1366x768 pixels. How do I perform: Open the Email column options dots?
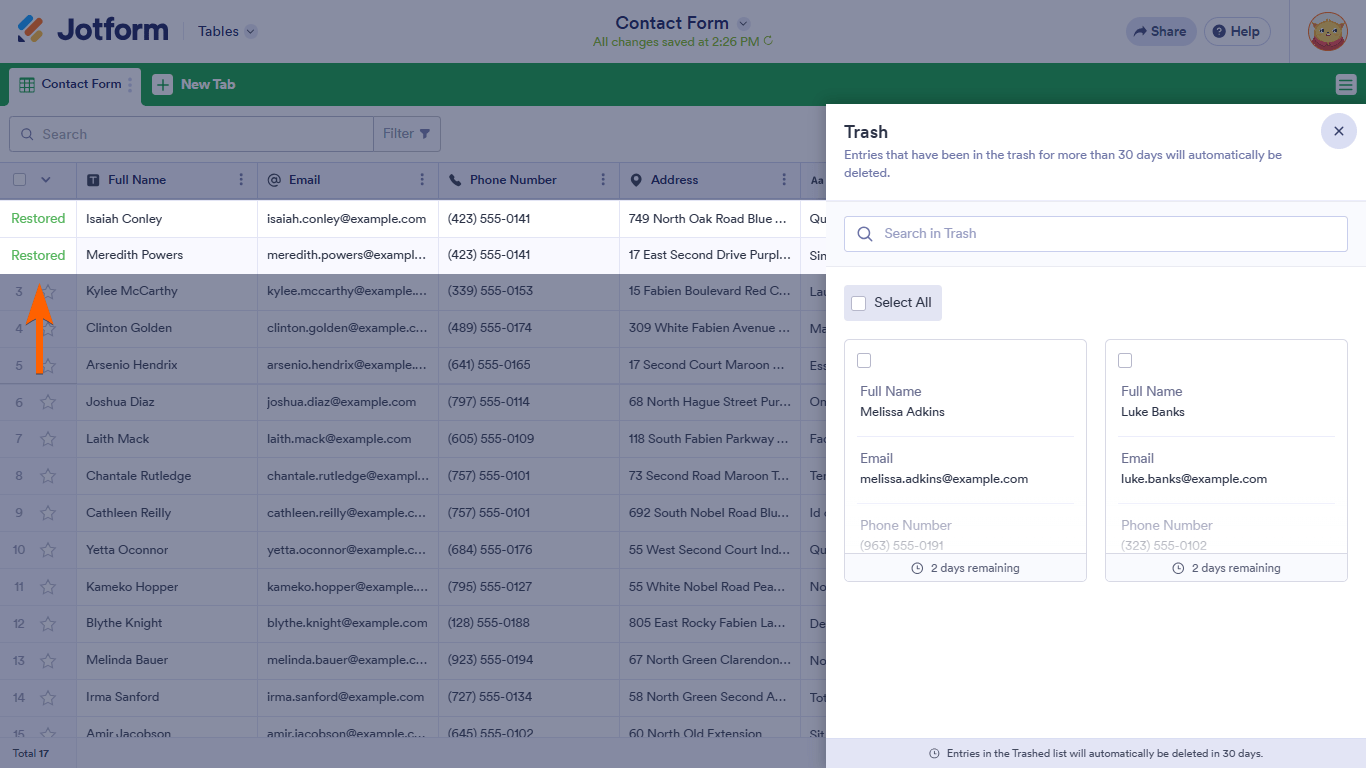422,180
